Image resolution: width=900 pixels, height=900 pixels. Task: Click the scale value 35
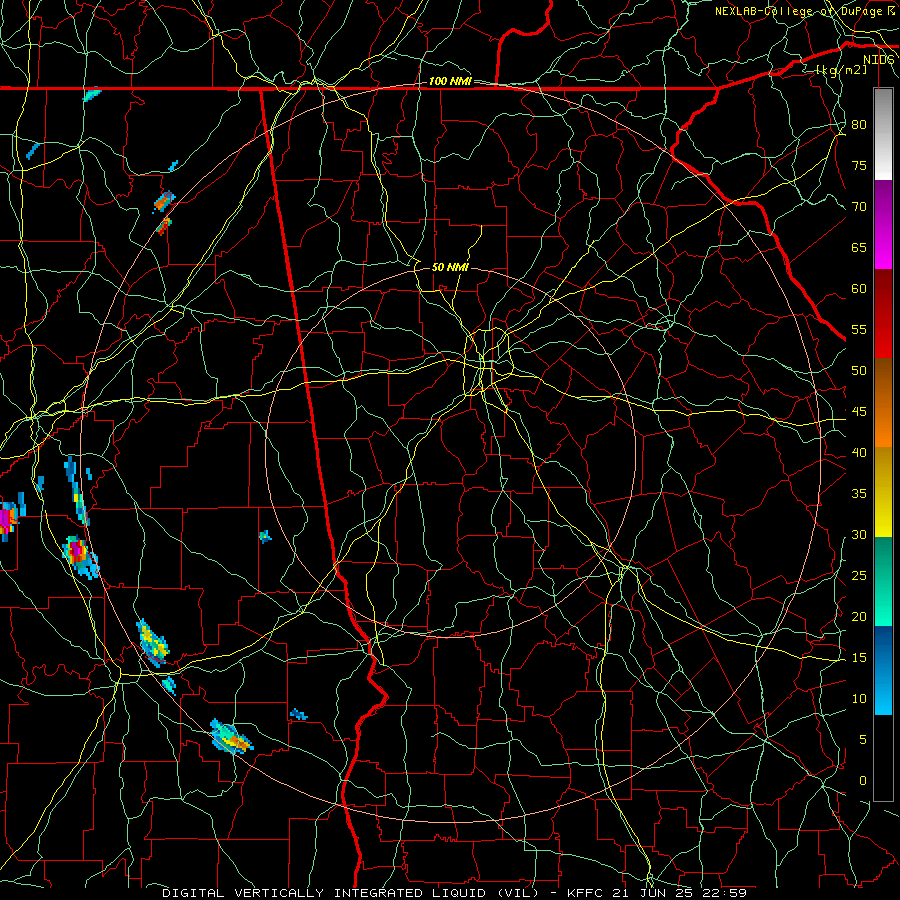point(859,494)
